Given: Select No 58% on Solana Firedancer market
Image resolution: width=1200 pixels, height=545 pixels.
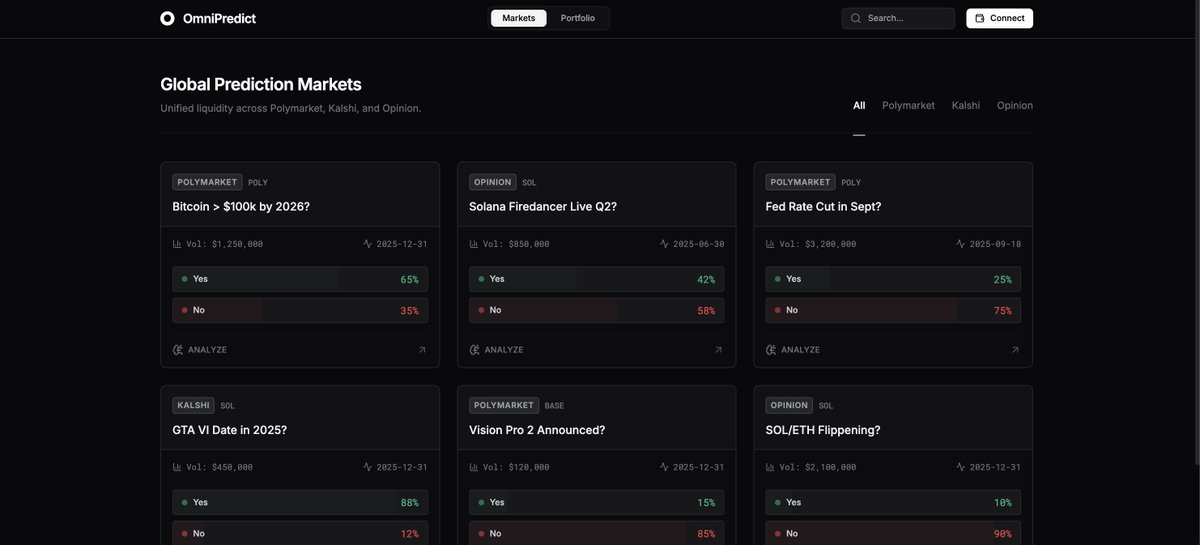Looking at the screenshot, I should (597, 310).
